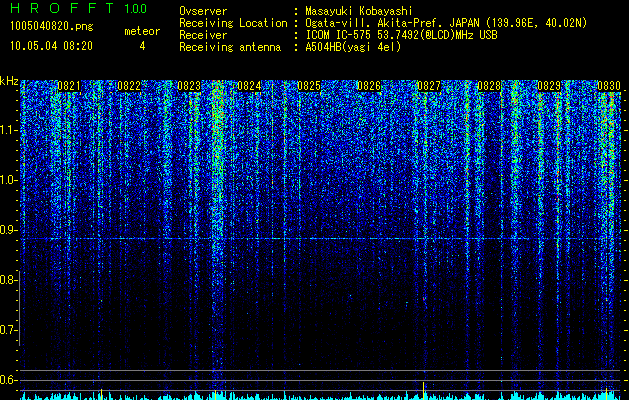This screenshot has width=629, height=400.
Task: Click the 0826 time marker label
Action: point(369,86)
